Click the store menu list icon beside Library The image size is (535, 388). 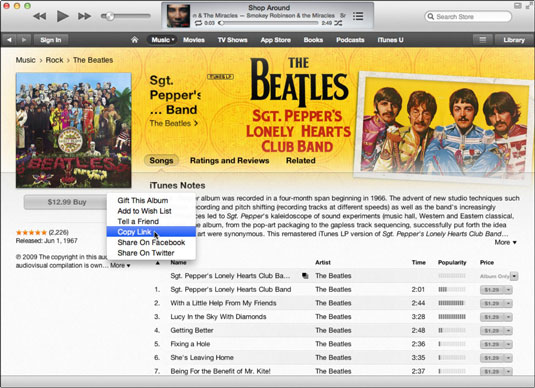[x=482, y=40]
